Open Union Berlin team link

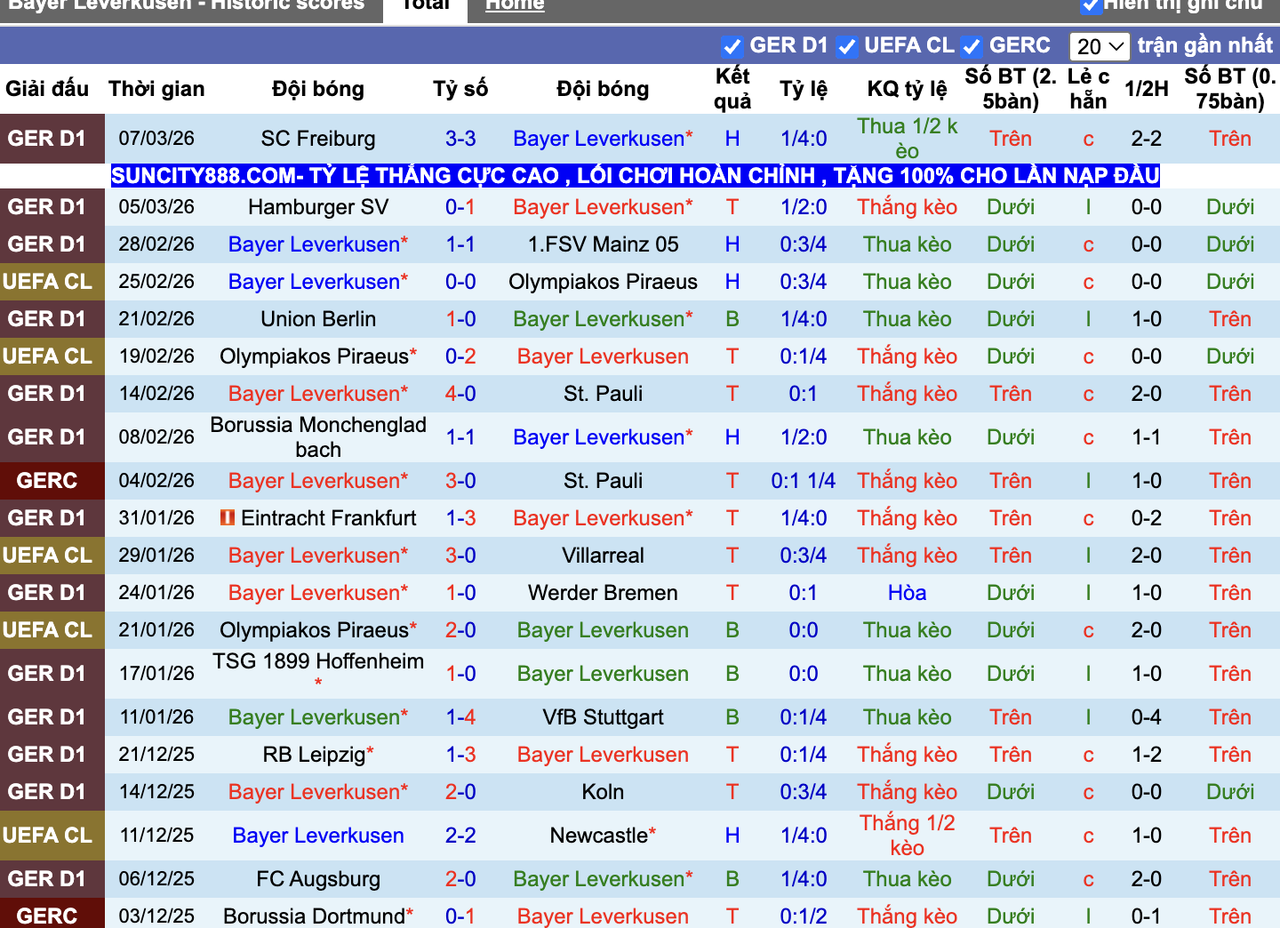[318, 319]
